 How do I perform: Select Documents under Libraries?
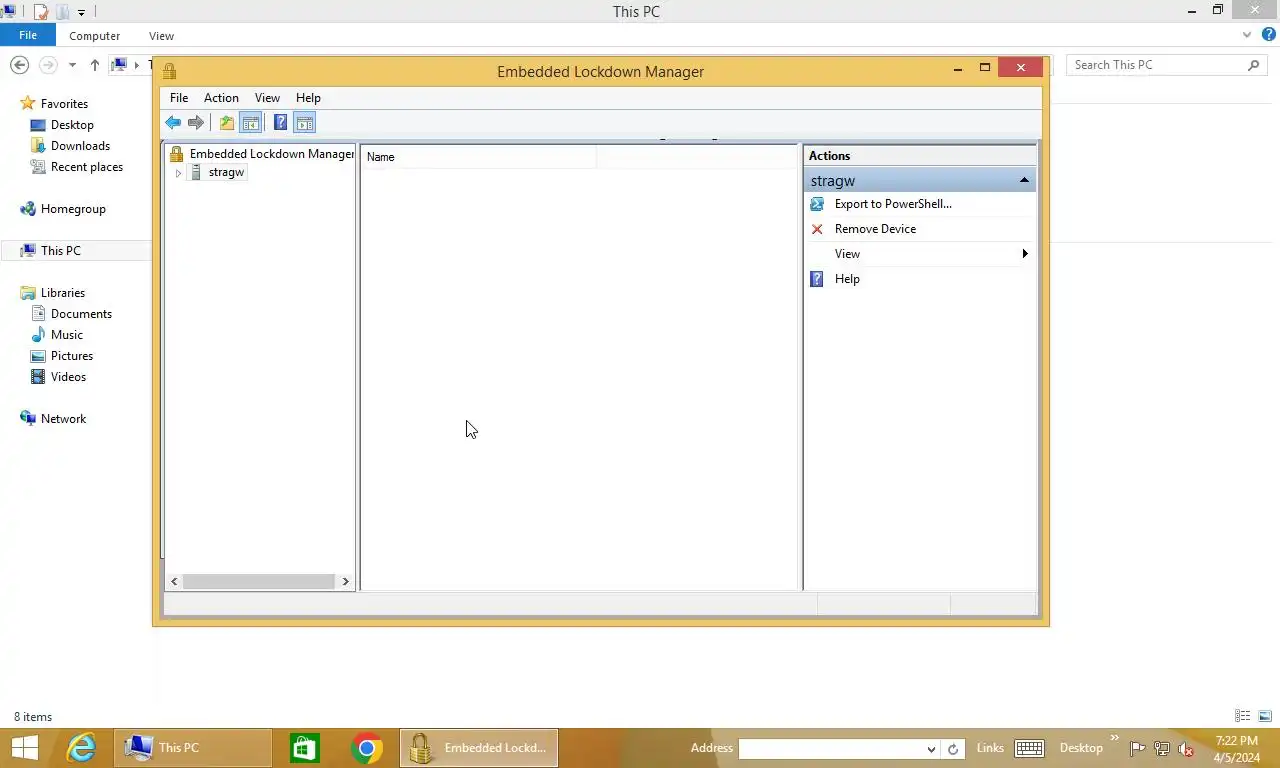pyautogui.click(x=81, y=314)
